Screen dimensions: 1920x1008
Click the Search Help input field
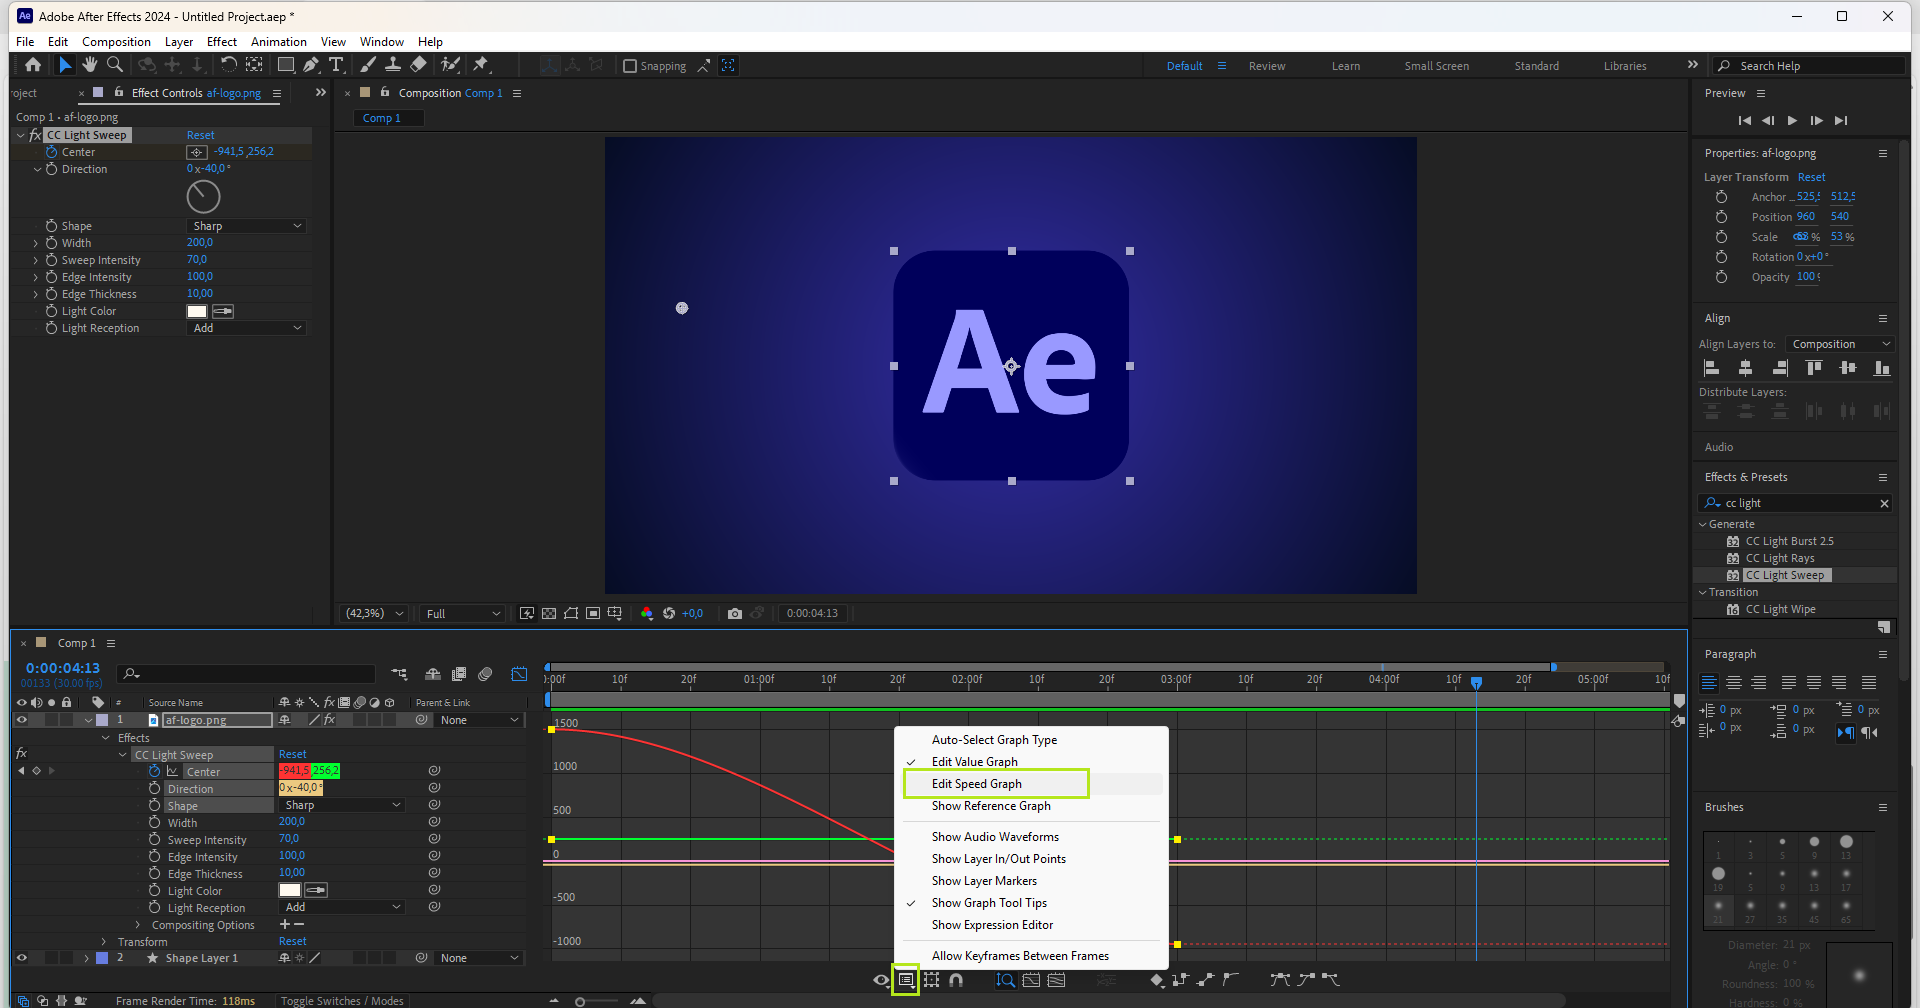click(x=1815, y=66)
